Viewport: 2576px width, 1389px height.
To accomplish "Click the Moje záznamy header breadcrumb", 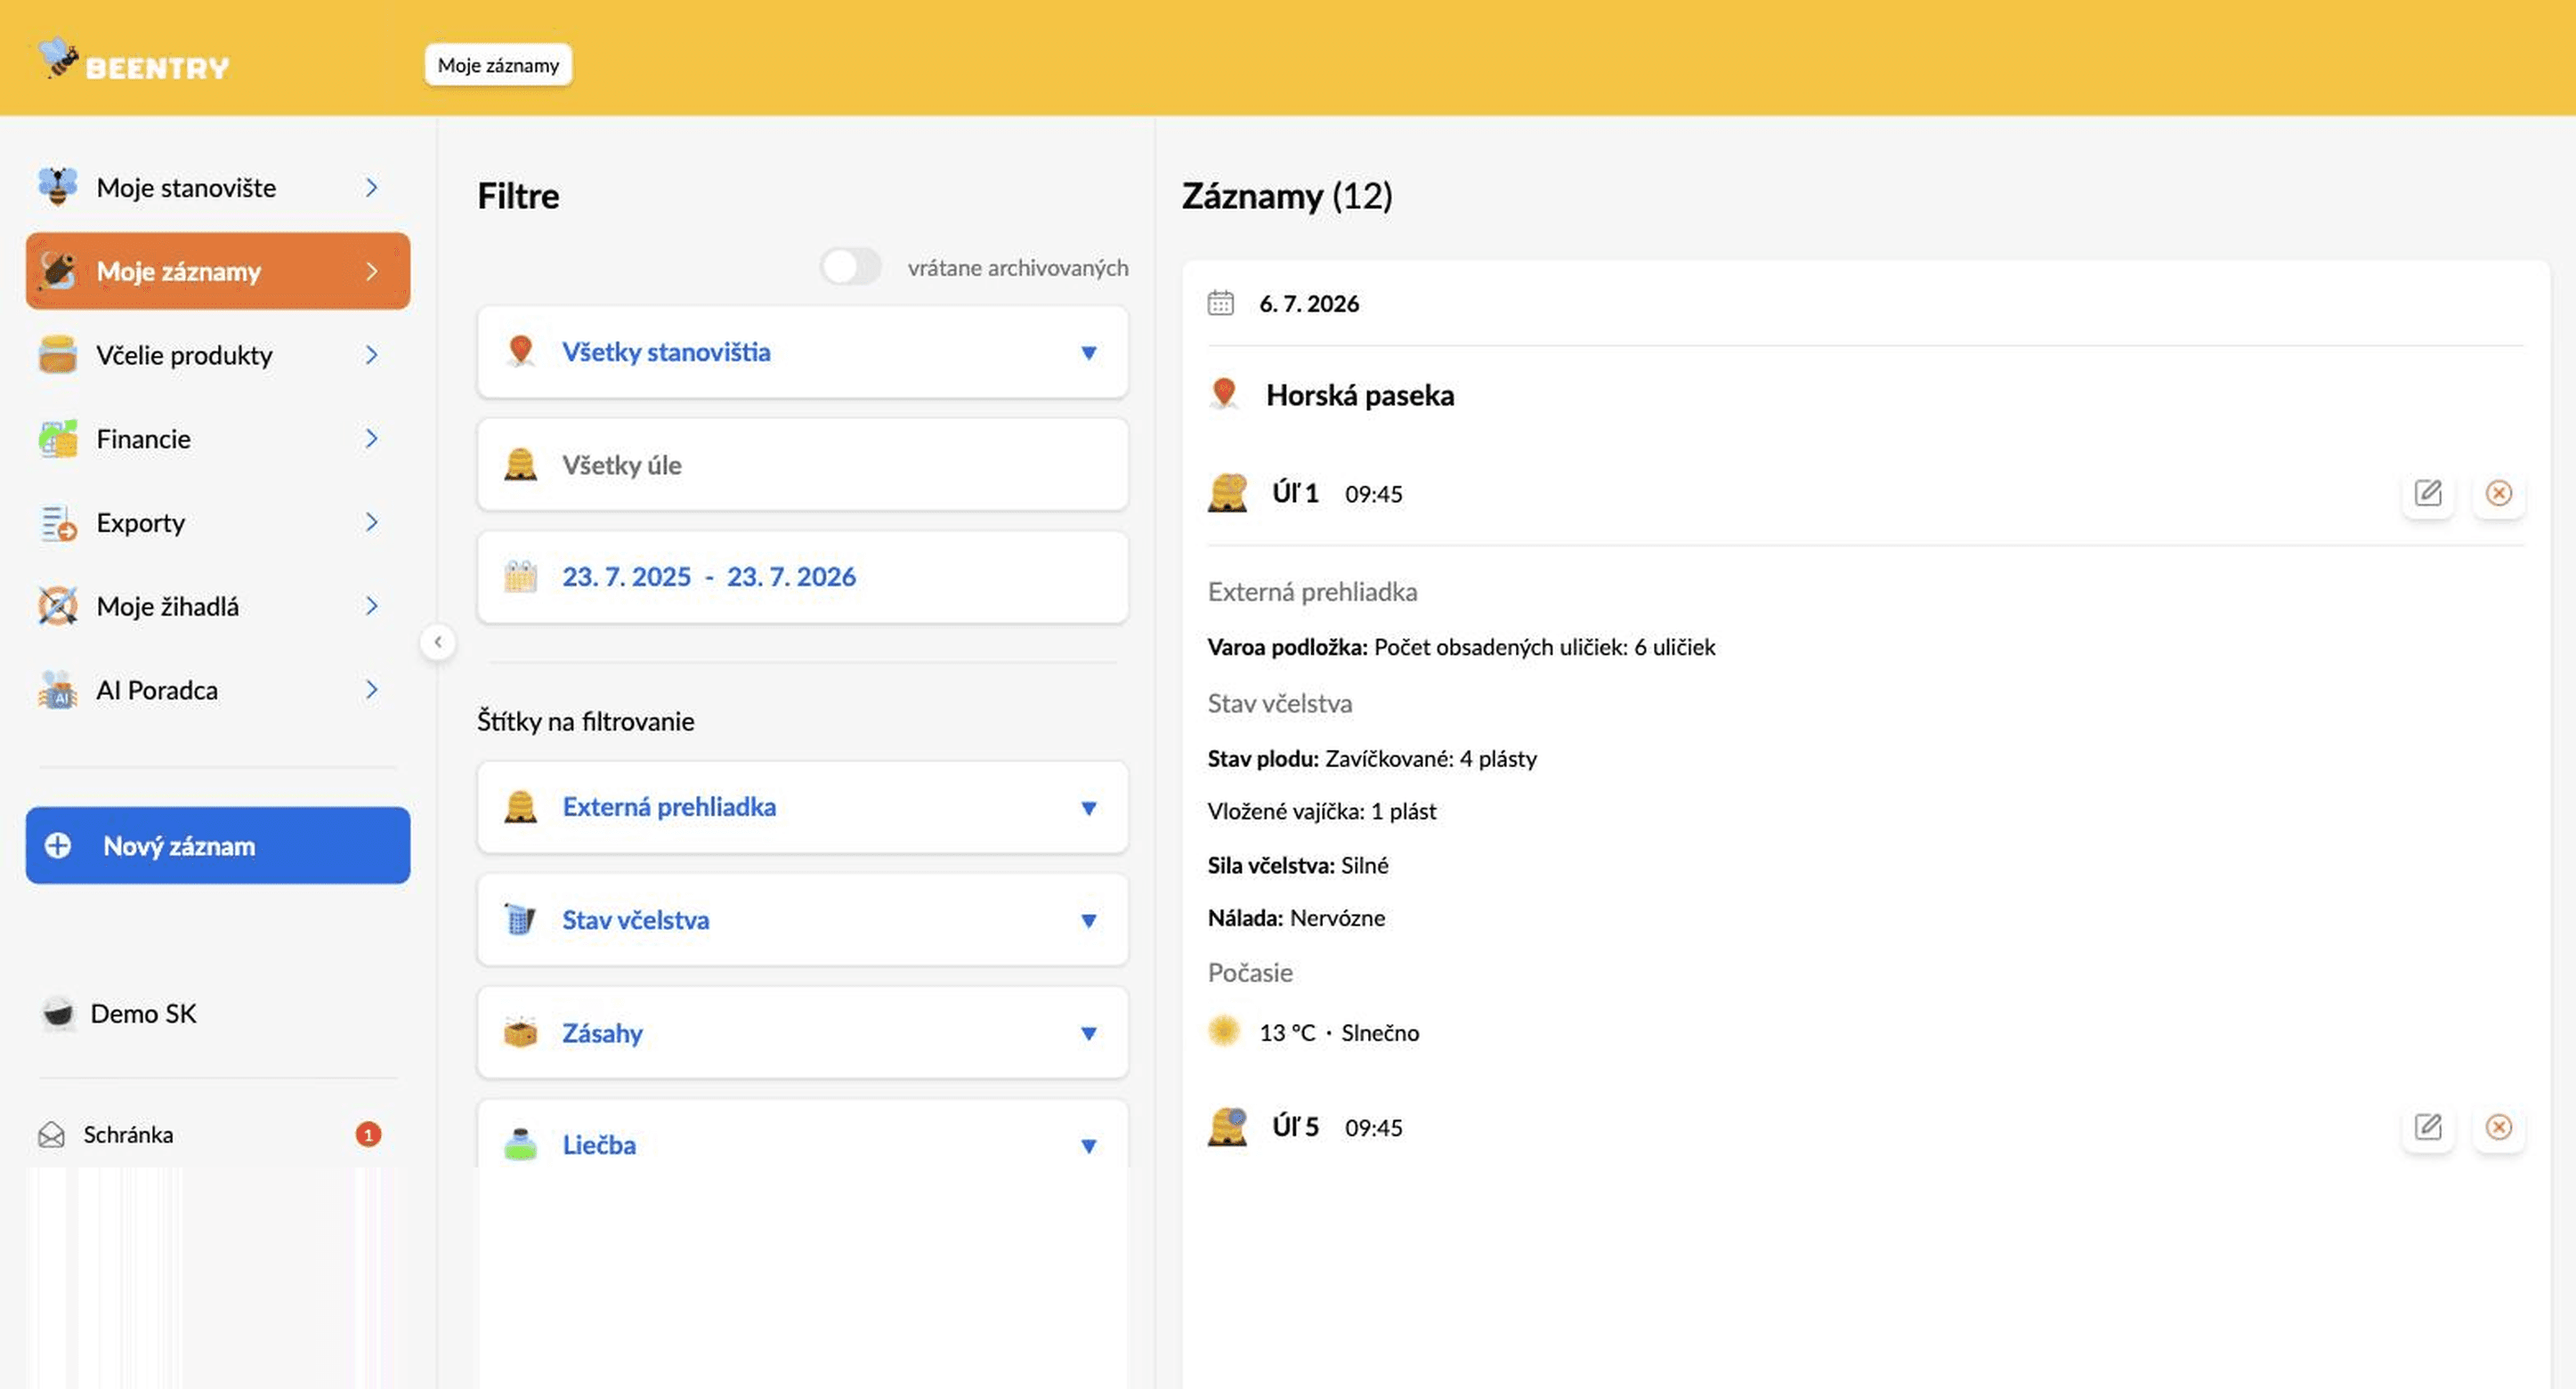I will click(x=498, y=65).
